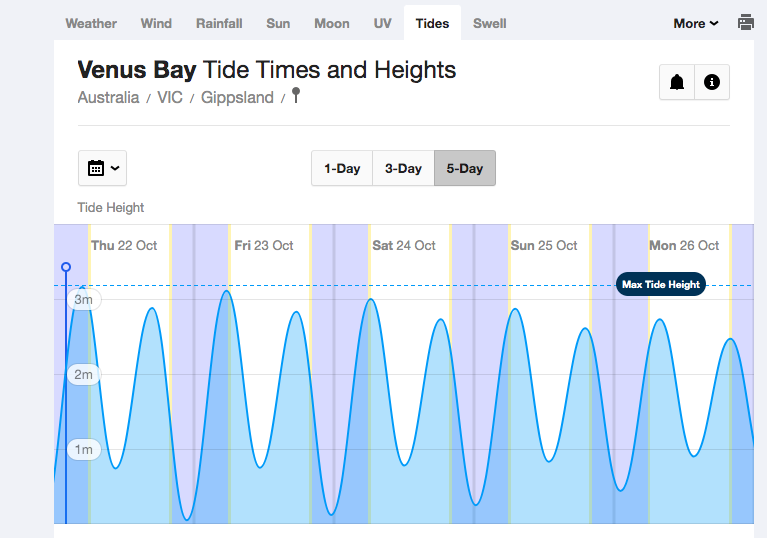
Task: Open the Wind tab
Action: [x=156, y=23]
